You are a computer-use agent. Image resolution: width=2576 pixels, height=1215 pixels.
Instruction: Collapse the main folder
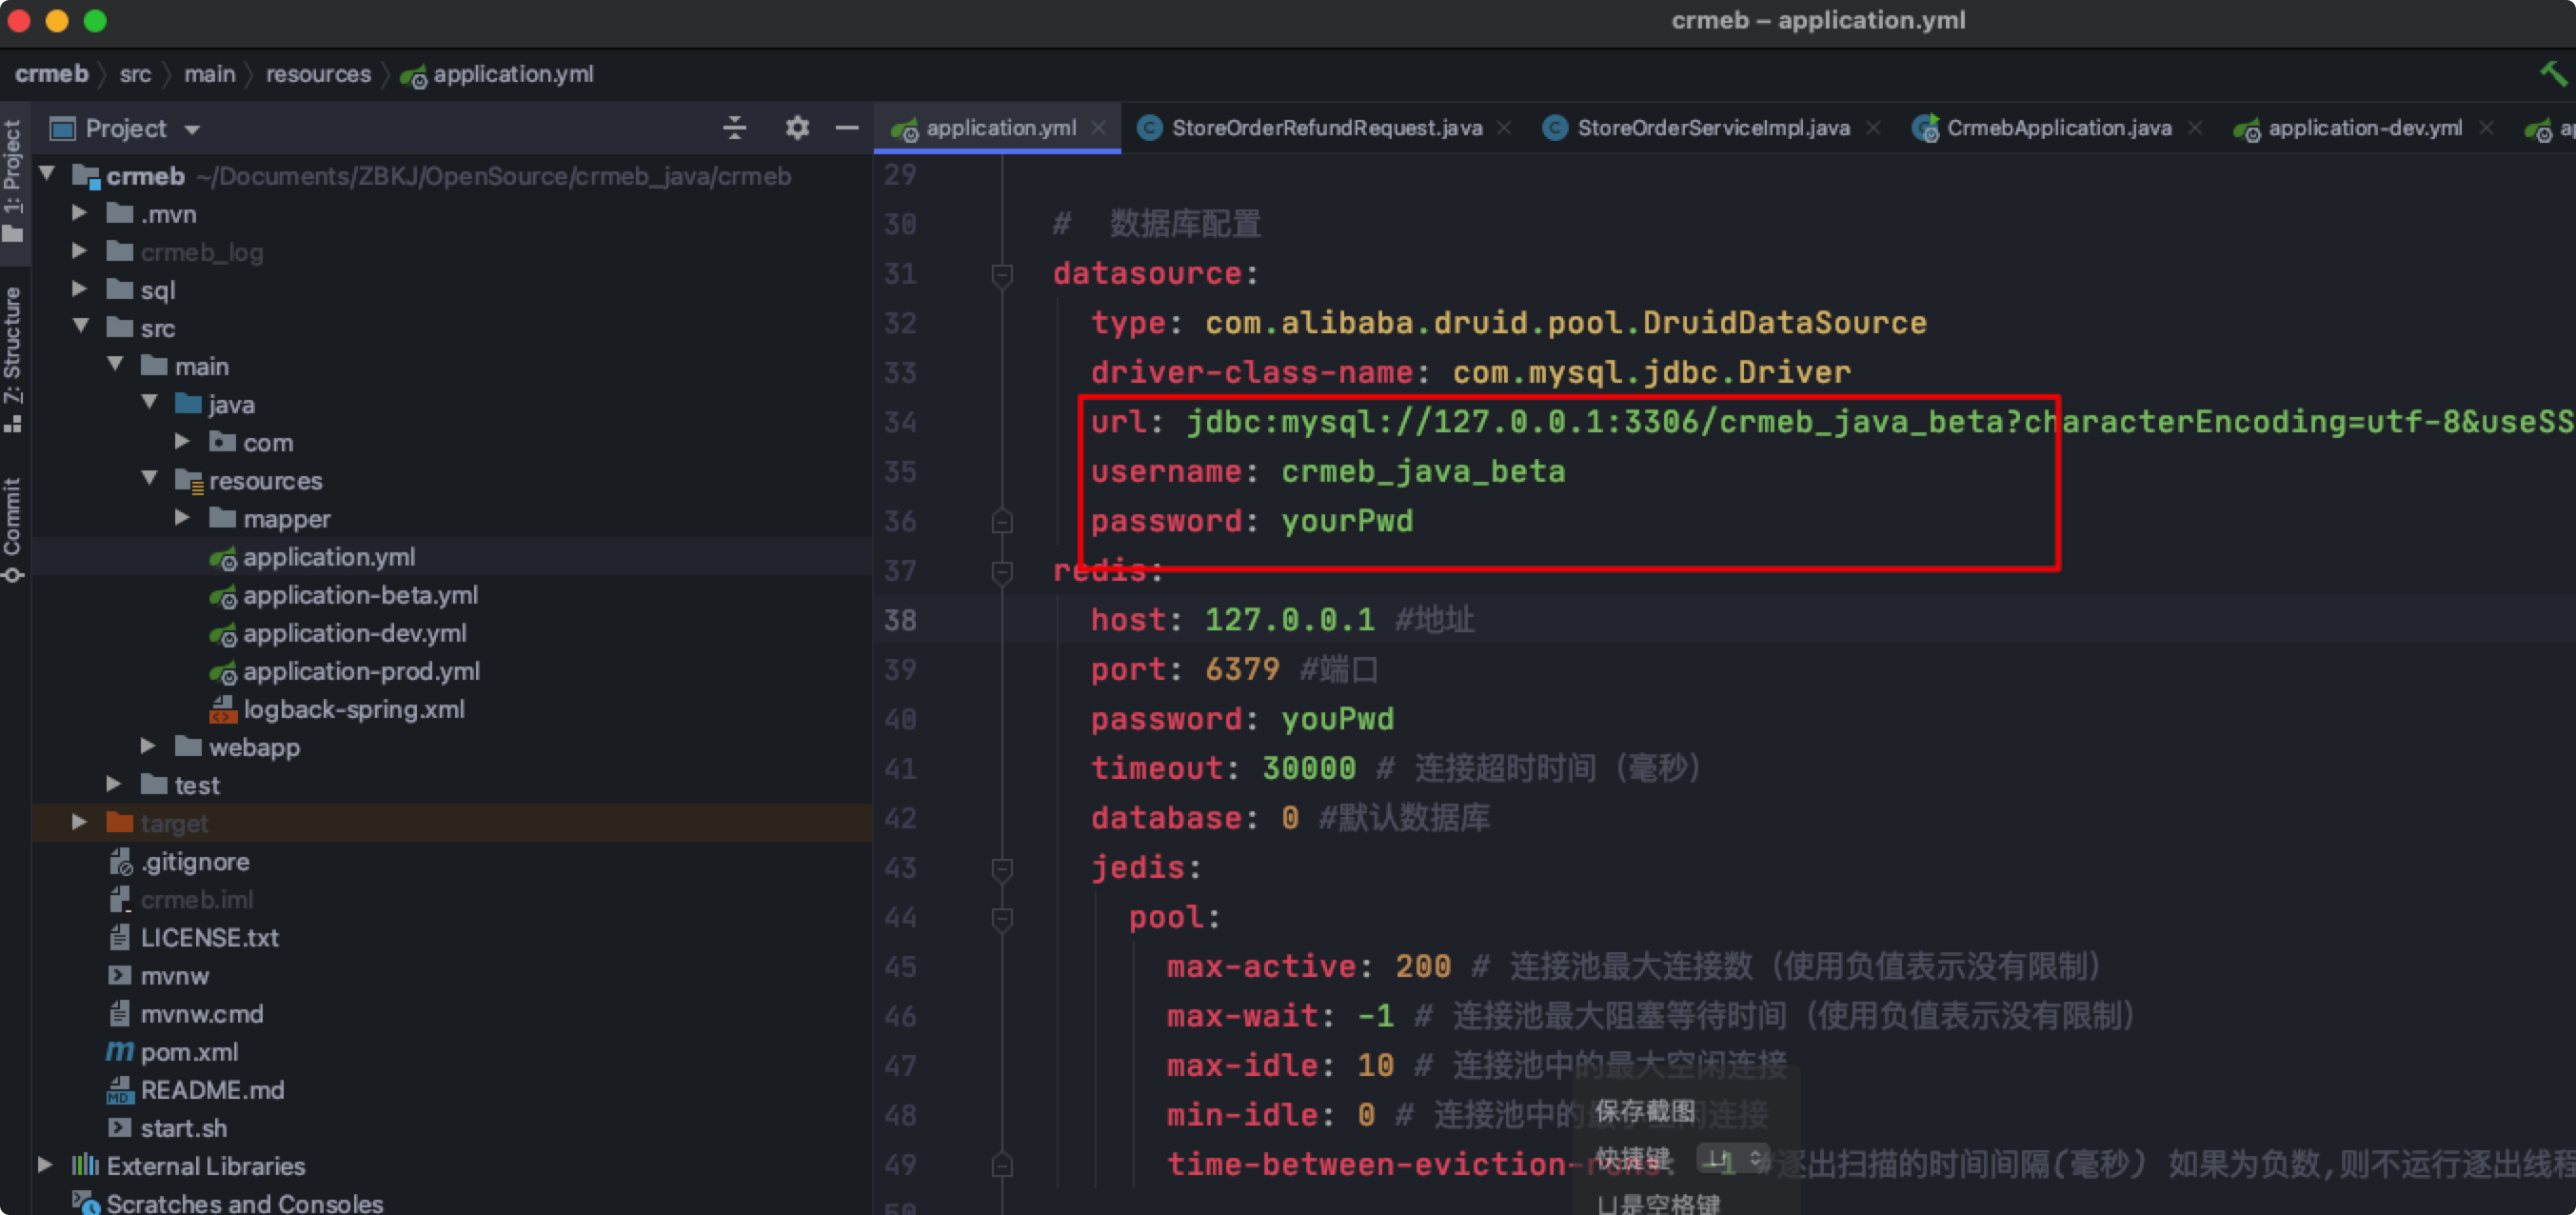point(115,365)
